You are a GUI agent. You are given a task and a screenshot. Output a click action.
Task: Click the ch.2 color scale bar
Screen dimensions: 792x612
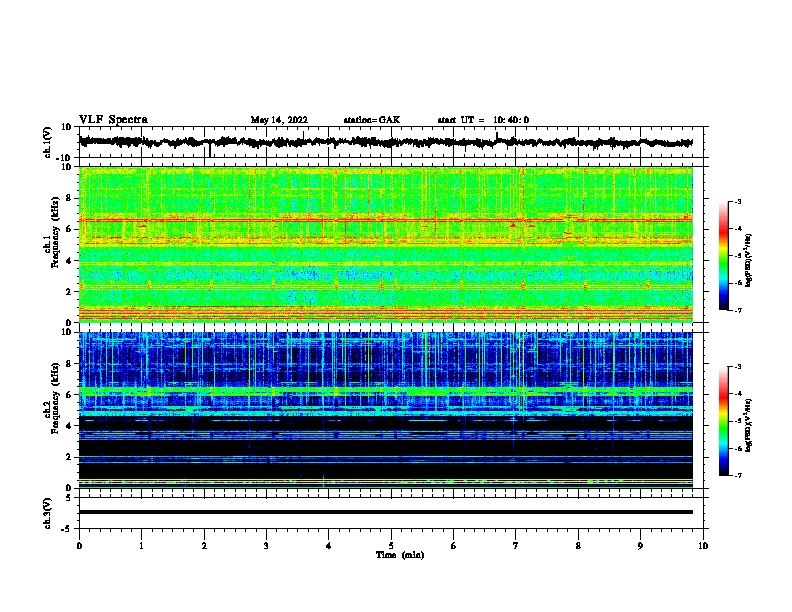pos(724,421)
